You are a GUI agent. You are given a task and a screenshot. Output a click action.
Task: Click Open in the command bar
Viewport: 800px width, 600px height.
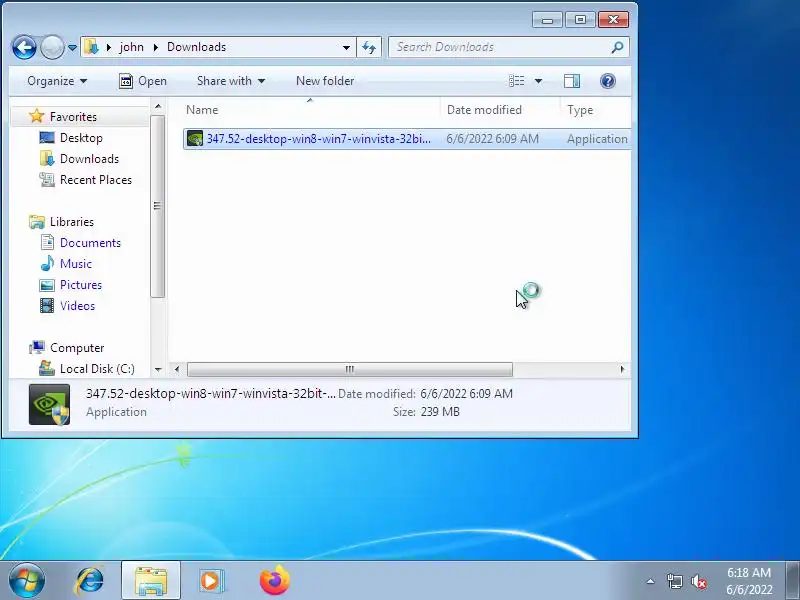(143, 81)
